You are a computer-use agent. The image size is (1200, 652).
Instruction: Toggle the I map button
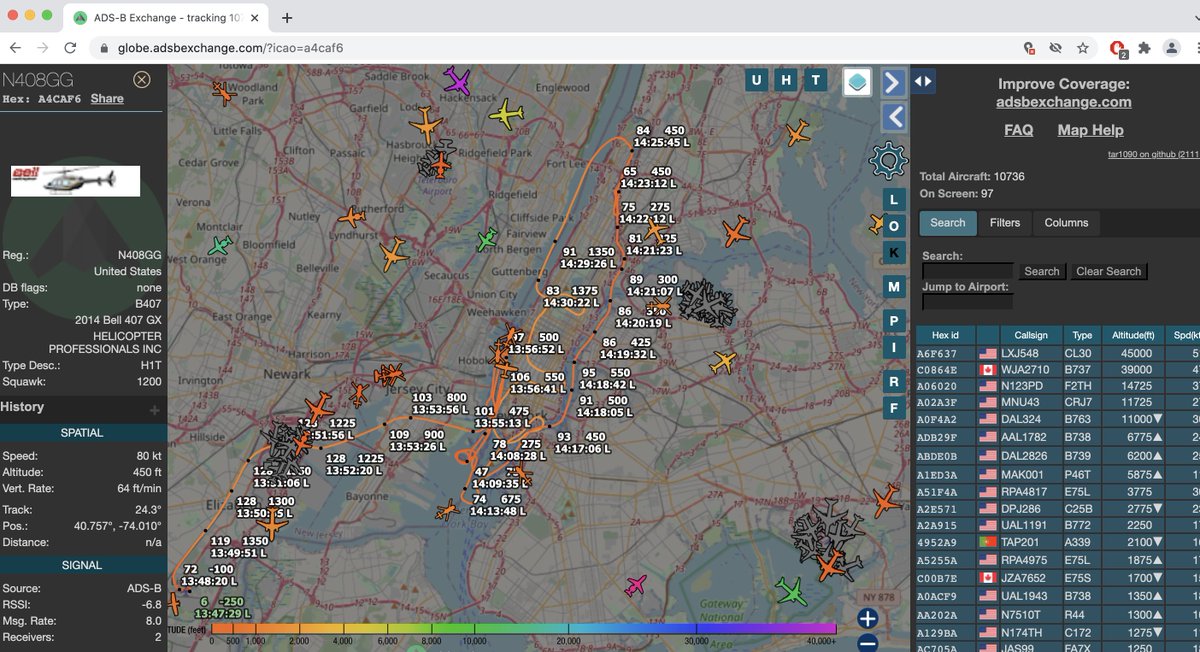coord(894,347)
